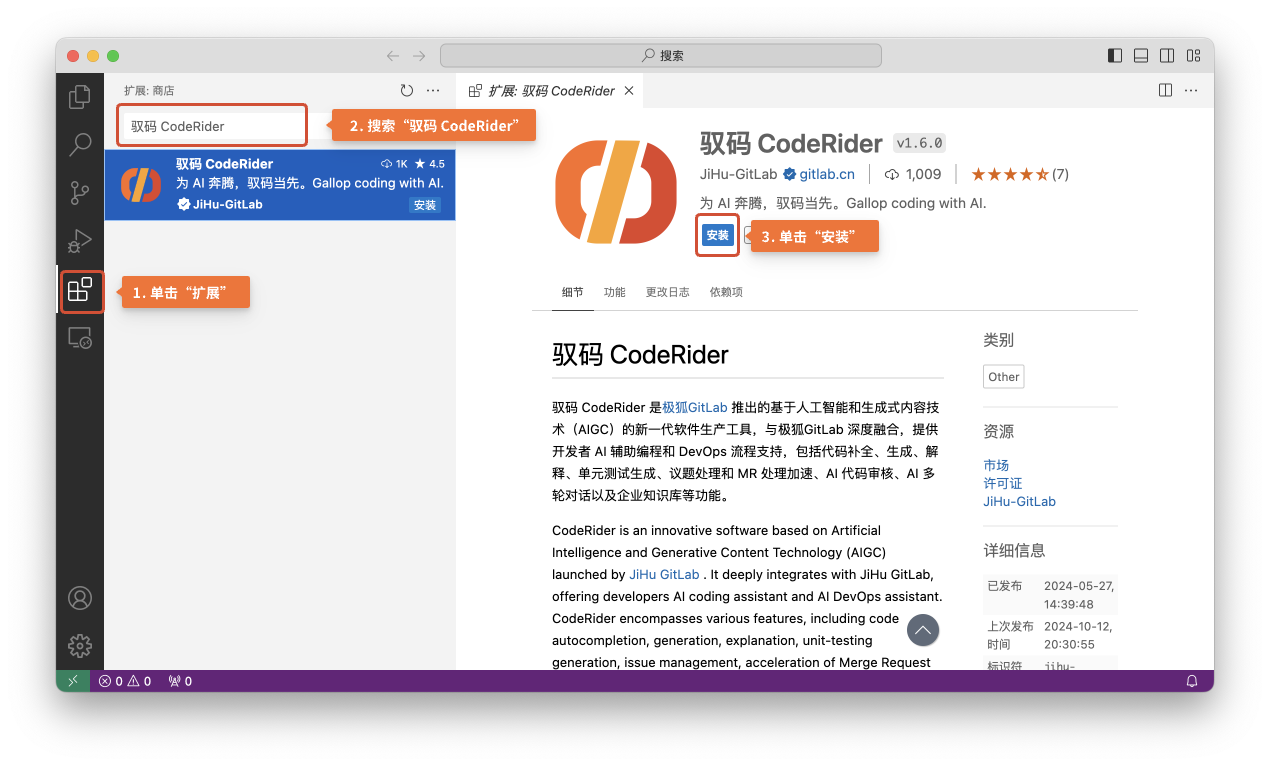This screenshot has width=1270, height=766.
Task: Toggle the secondary side bar layout
Action: tap(1167, 56)
